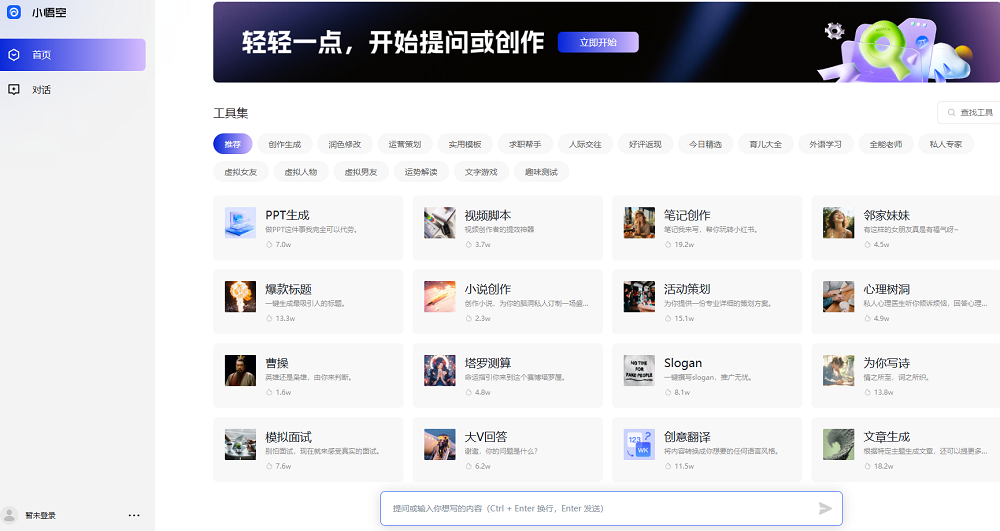The image size is (1000, 531).
Task: Click the 小说创作 tool title
Action: coord(488,289)
